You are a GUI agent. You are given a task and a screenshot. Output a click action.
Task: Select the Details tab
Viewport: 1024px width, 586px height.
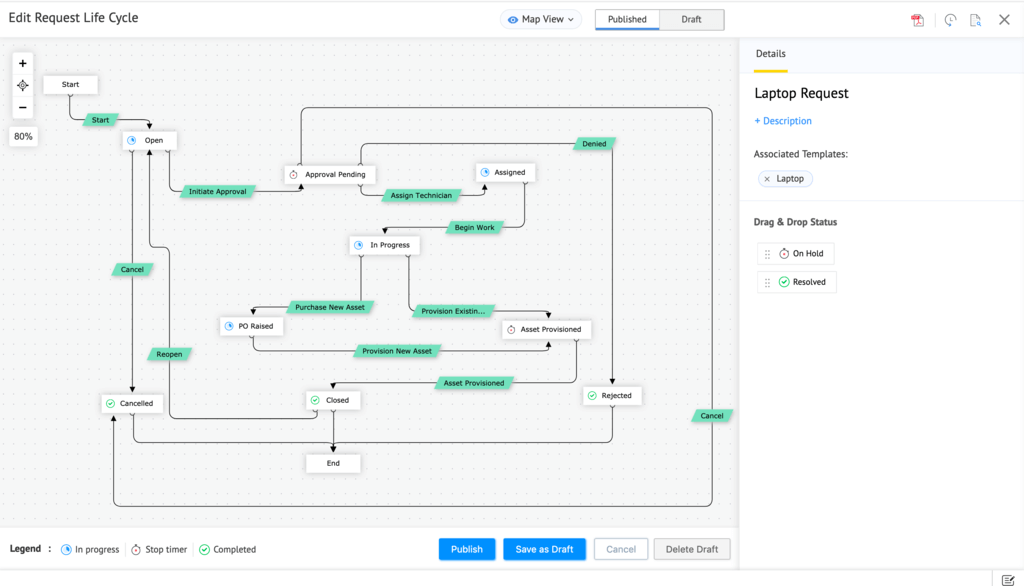point(770,54)
